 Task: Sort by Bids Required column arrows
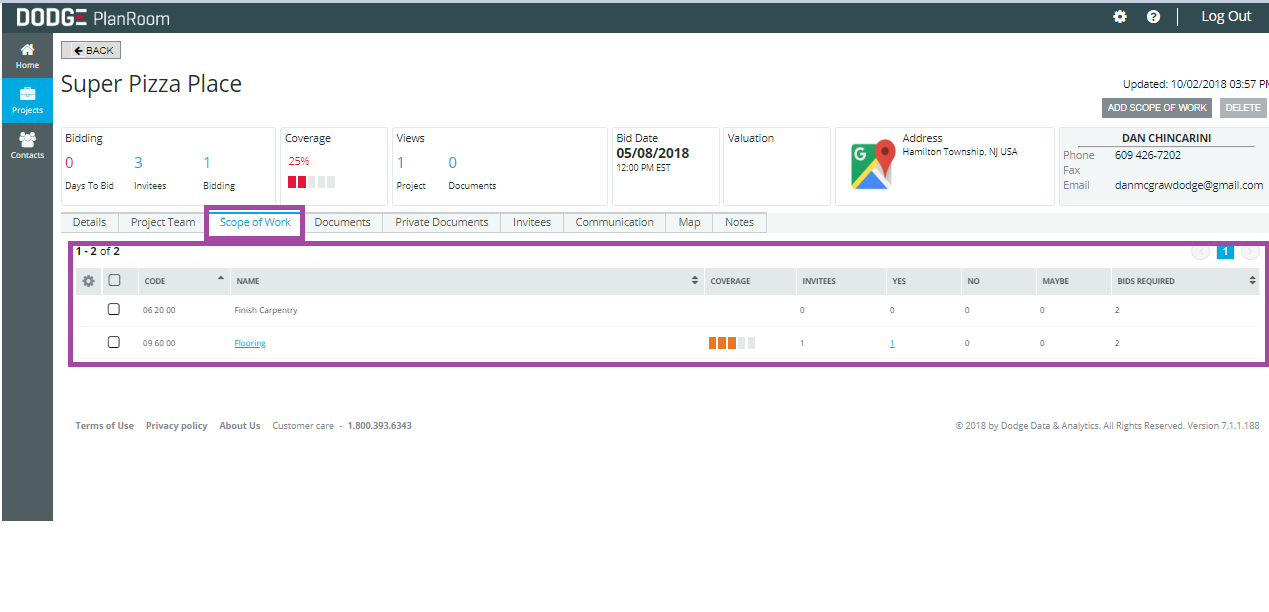pyautogui.click(x=1252, y=281)
